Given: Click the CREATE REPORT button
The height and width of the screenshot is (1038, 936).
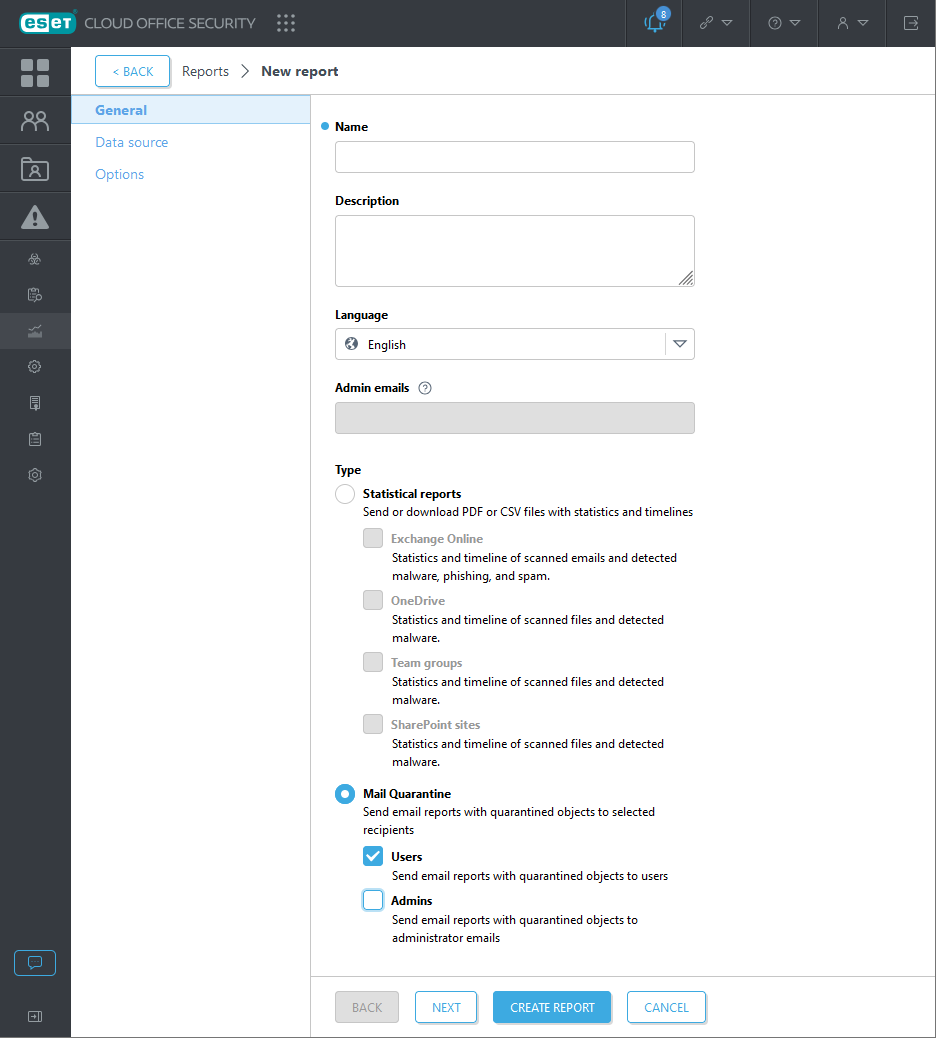Looking at the screenshot, I should (552, 1007).
